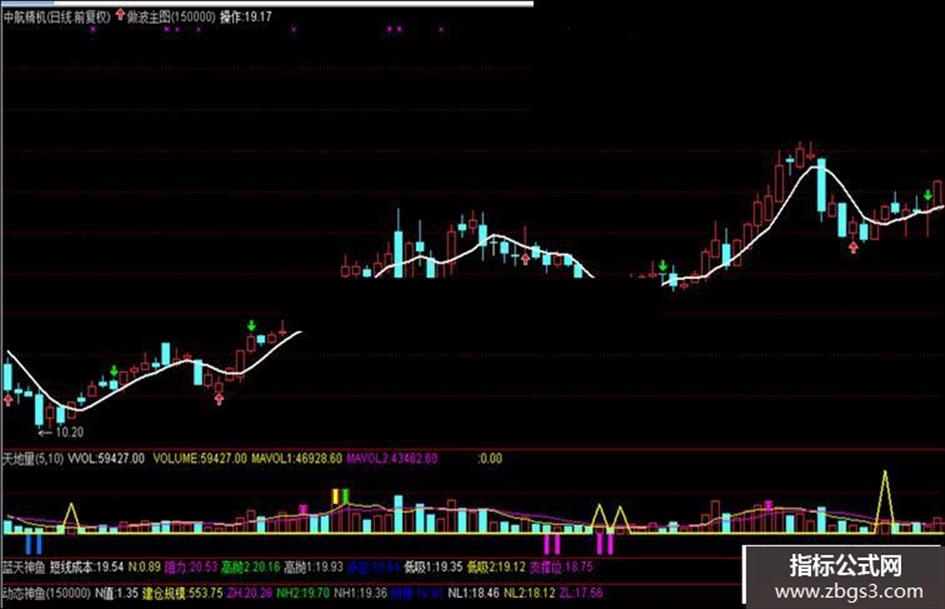Click the 操作:19.17 value
945x609 pixels.
coord(245,17)
